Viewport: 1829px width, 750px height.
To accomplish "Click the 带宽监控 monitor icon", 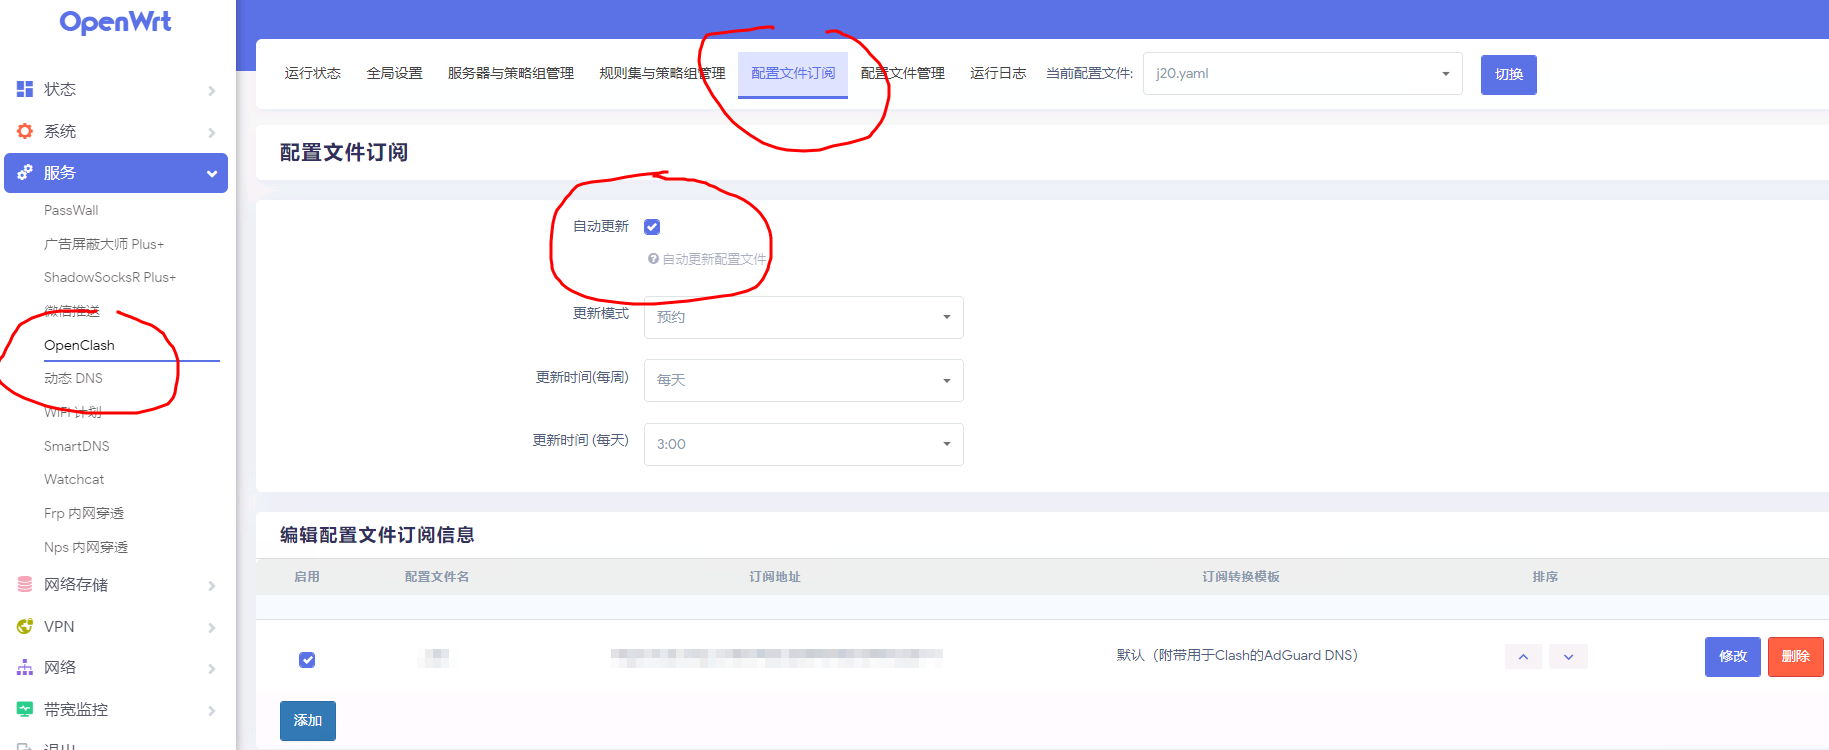I will [x=25, y=709].
